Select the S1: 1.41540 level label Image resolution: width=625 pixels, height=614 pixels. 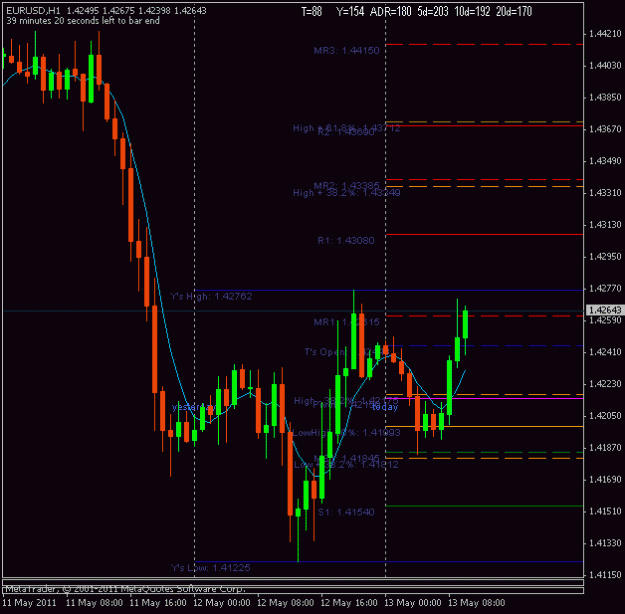[346, 512]
